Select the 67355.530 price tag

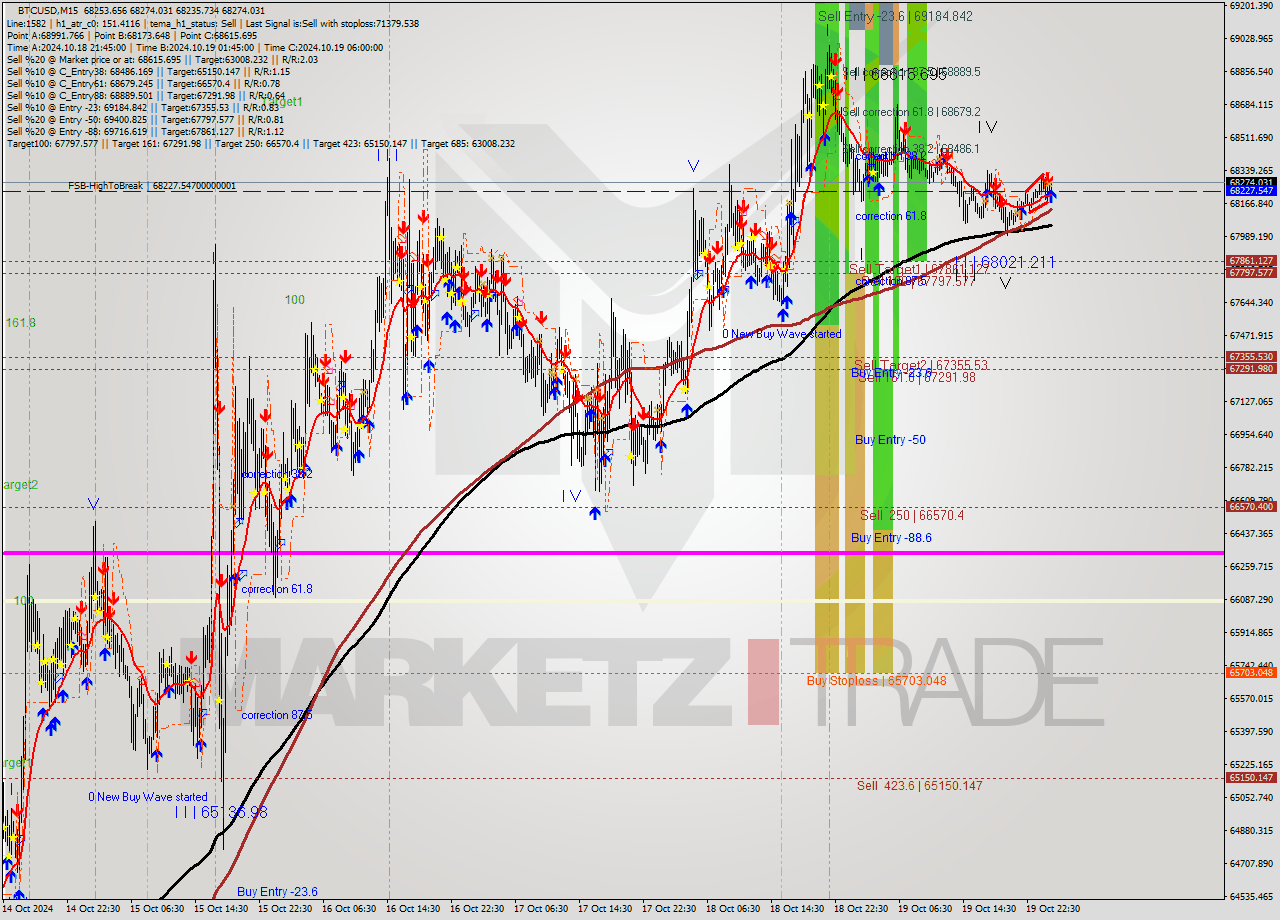pyautogui.click(x=1251, y=357)
